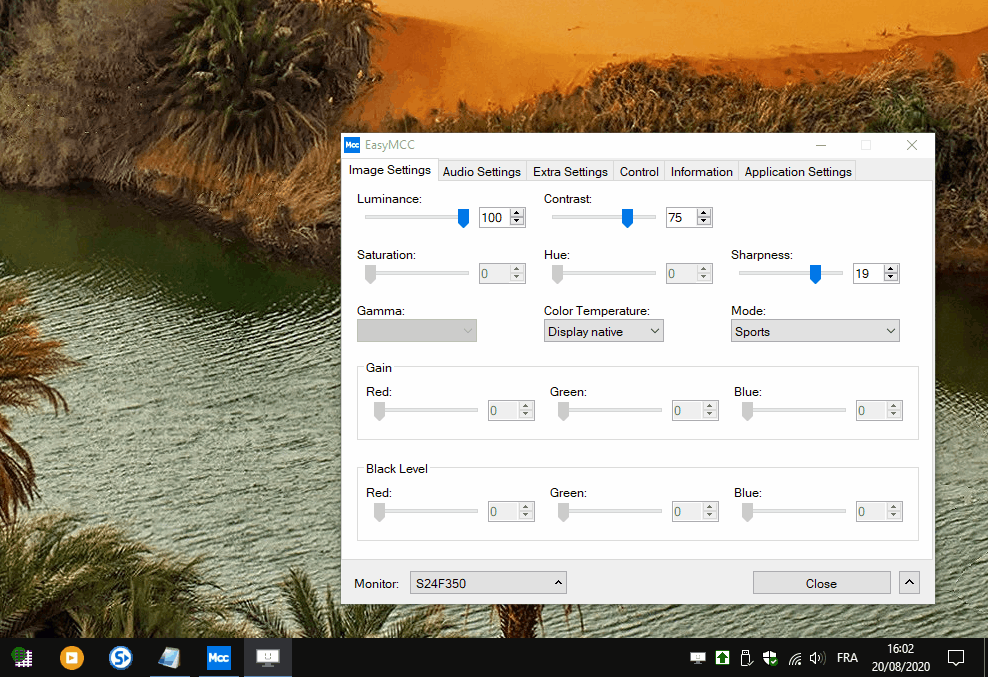The height and width of the screenshot is (677, 988).
Task: Click the Gain Green slider
Action: (x=609, y=410)
